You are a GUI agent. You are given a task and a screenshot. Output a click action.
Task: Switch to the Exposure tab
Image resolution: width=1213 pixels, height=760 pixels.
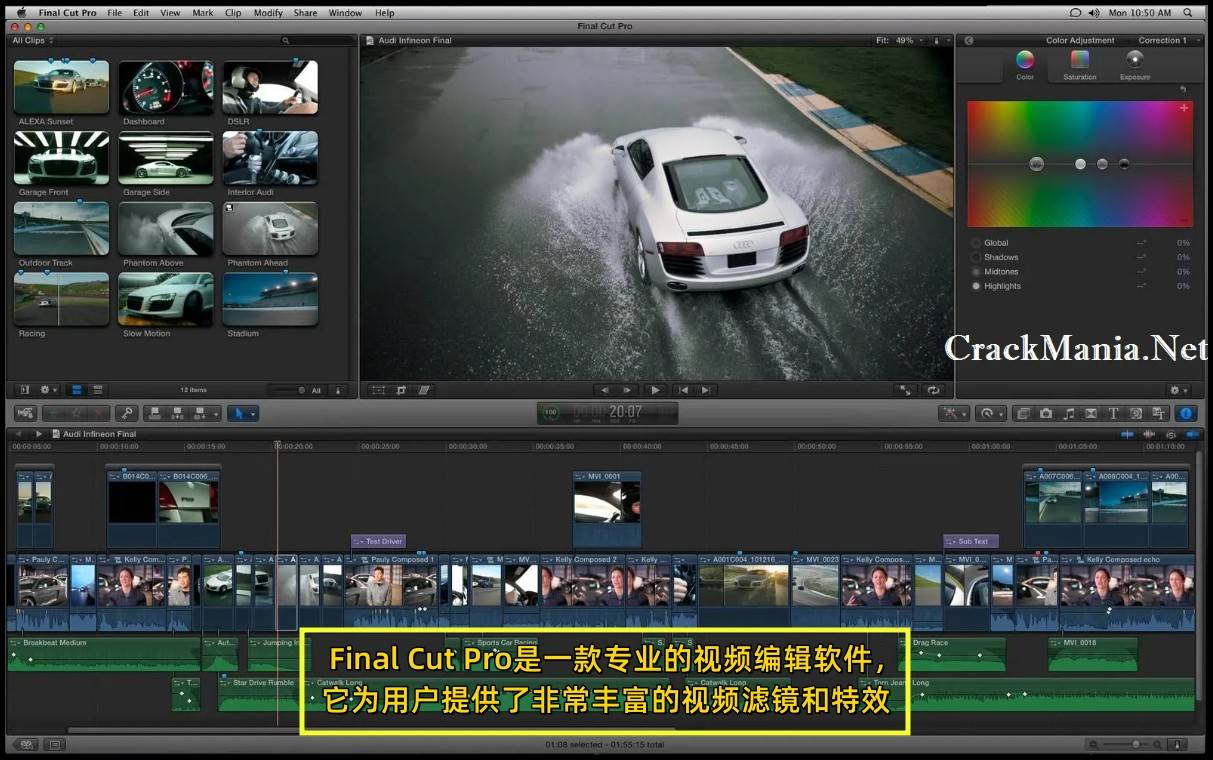tap(1135, 65)
